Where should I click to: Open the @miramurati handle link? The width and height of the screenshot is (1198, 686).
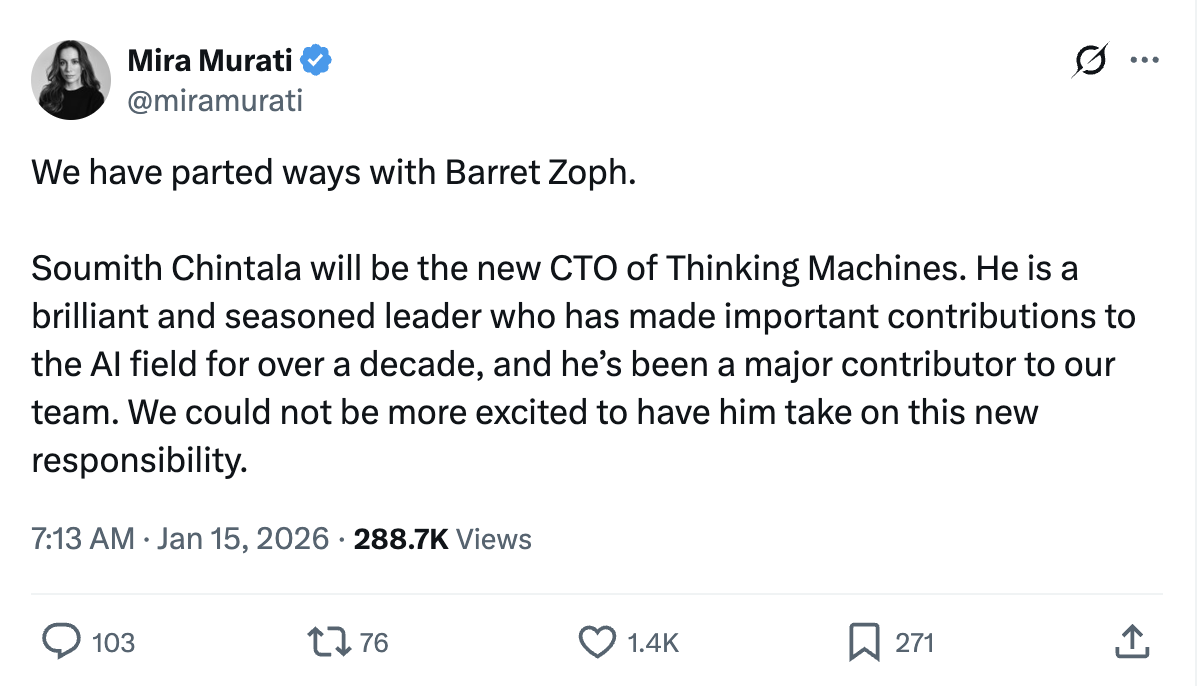tap(214, 100)
